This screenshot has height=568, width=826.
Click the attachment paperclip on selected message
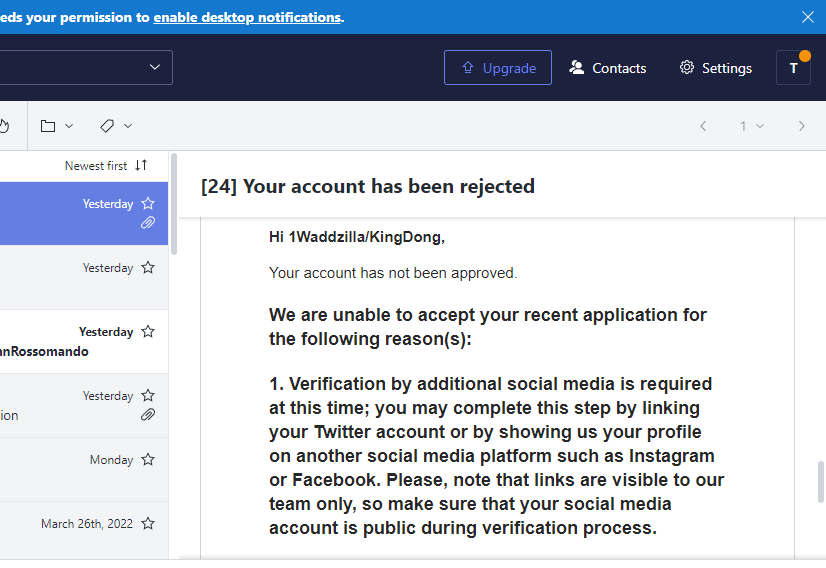pyautogui.click(x=148, y=223)
